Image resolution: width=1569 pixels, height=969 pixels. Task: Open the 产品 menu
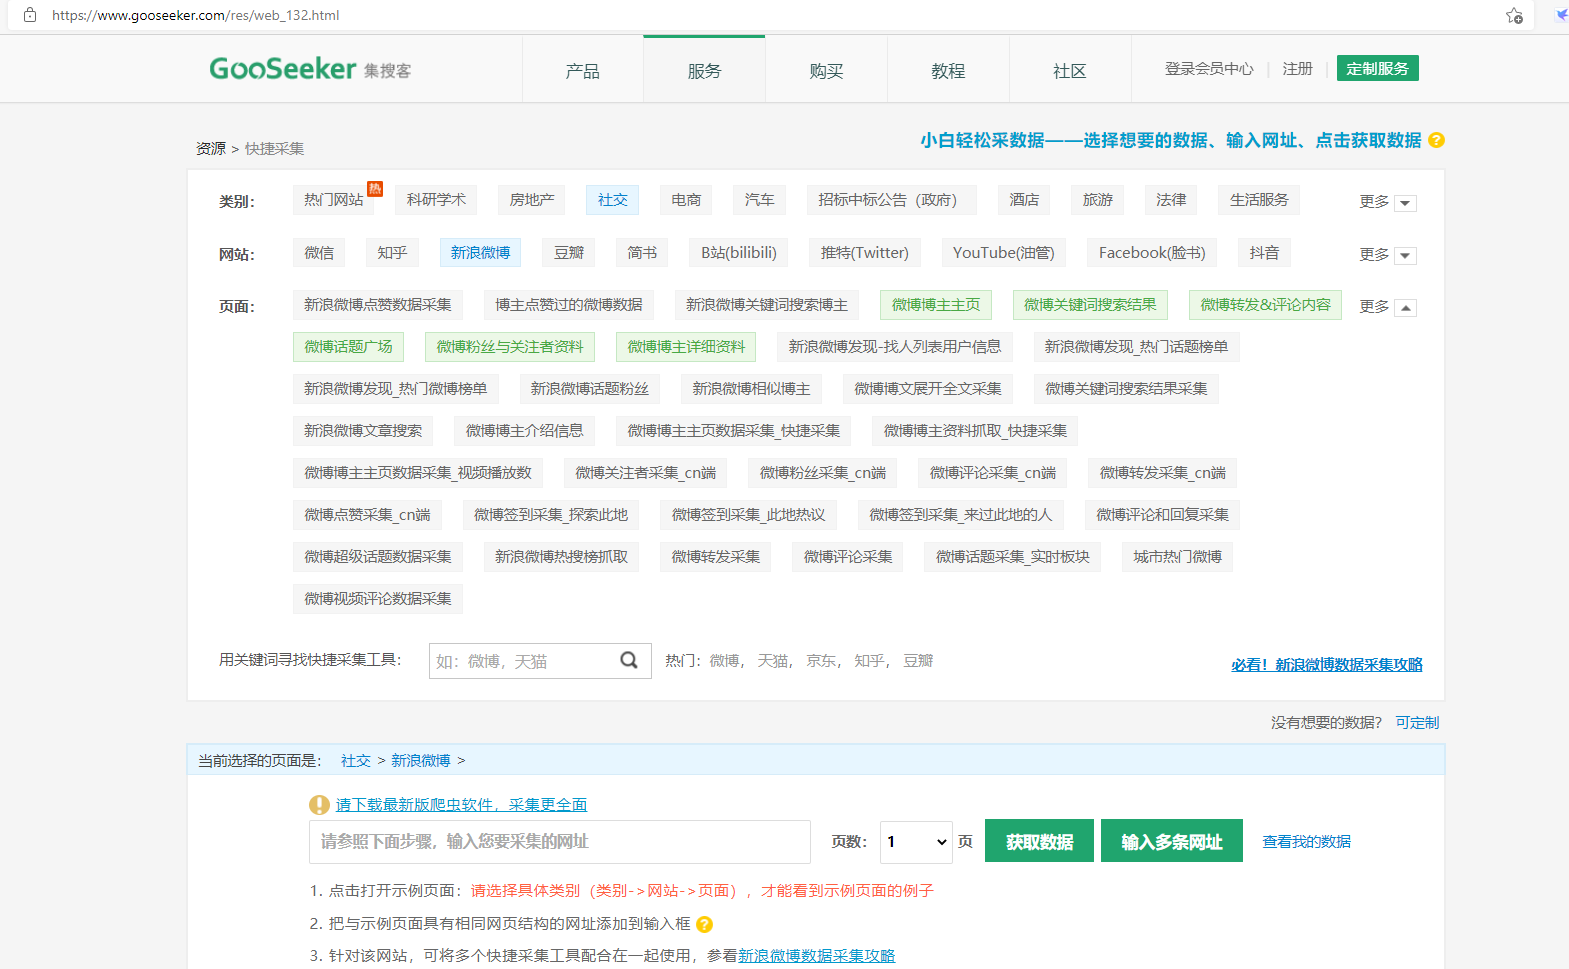tap(582, 70)
